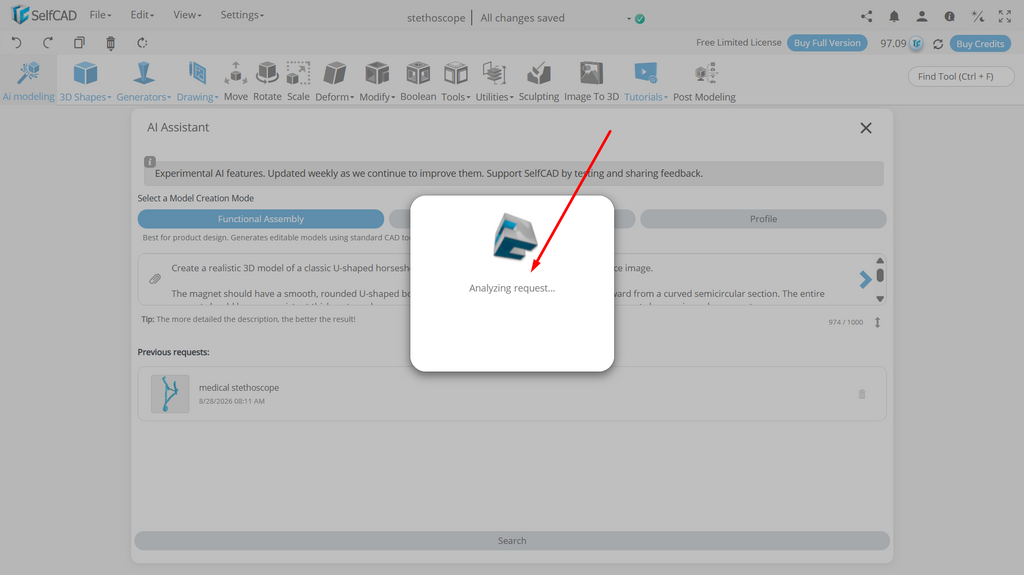Click the prompt box resize handle icon
The width and height of the screenshot is (1024, 575).
[x=877, y=322]
